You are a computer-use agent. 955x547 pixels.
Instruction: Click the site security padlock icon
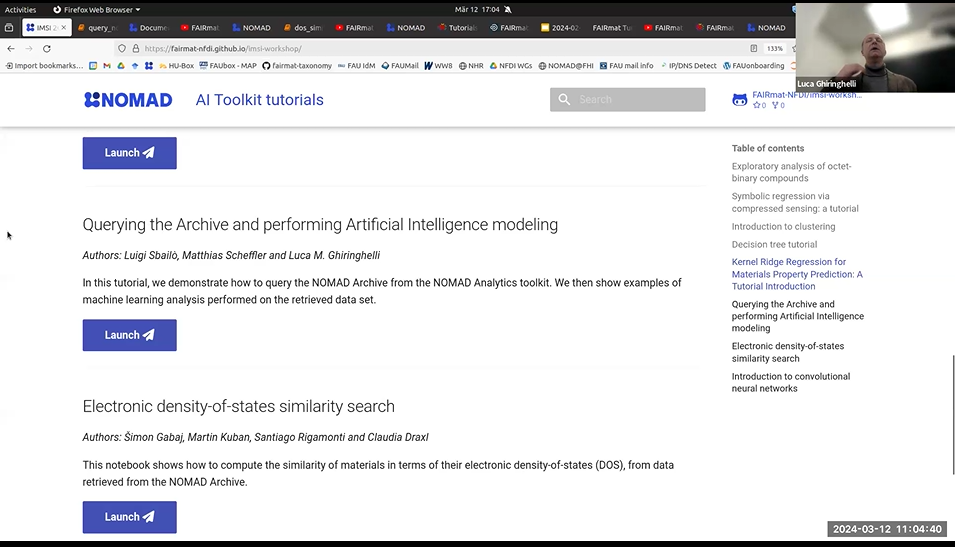click(135, 48)
